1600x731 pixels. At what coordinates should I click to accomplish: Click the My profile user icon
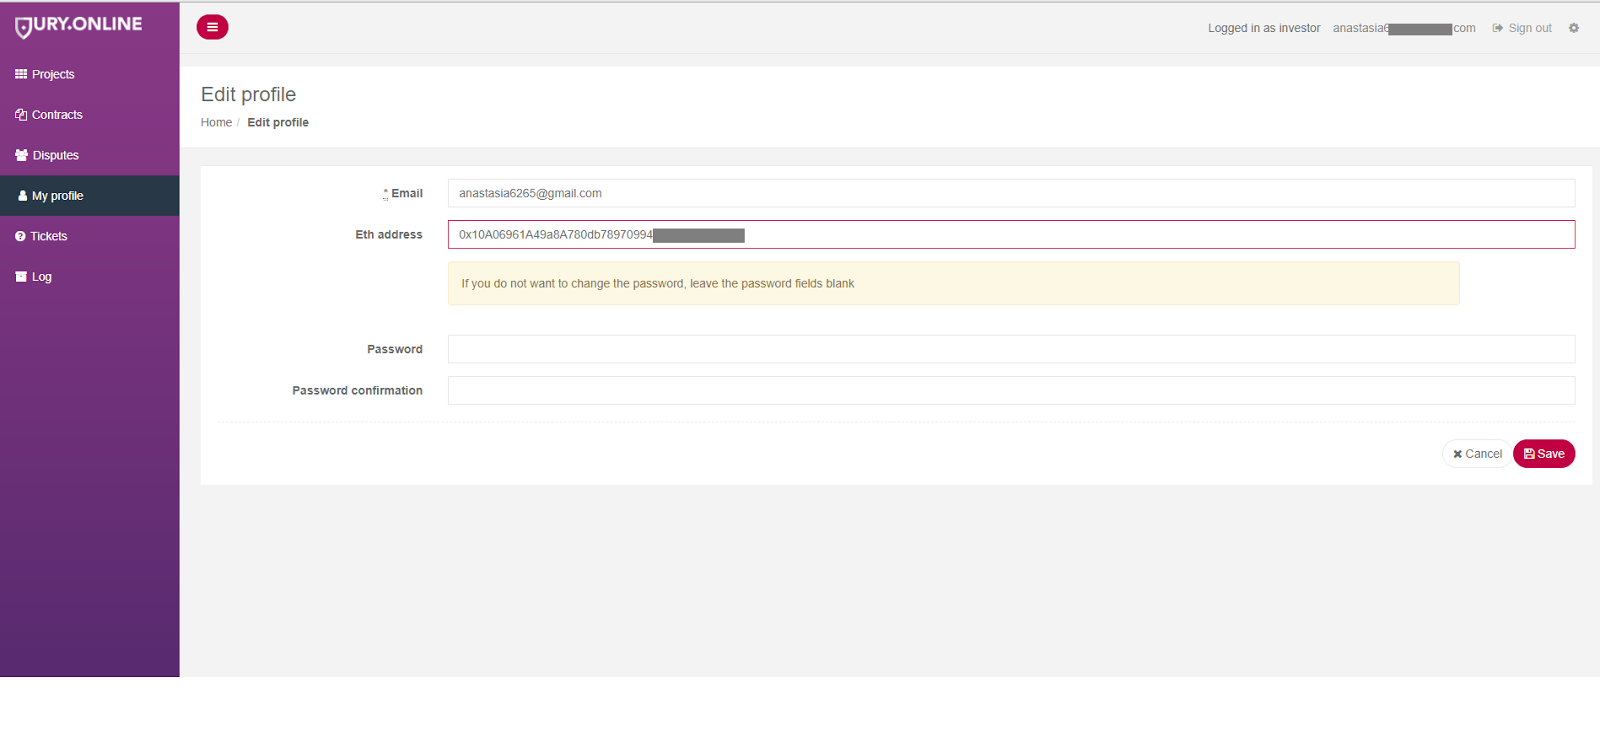tap(23, 196)
